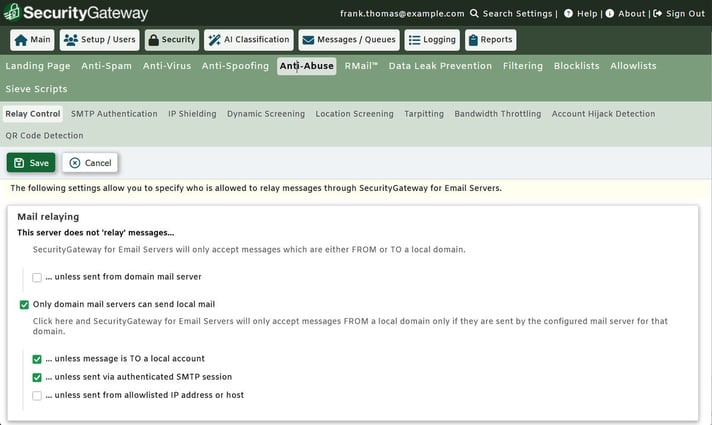Open the Reports menu label
Viewport: 712px width, 425px height.
point(496,40)
